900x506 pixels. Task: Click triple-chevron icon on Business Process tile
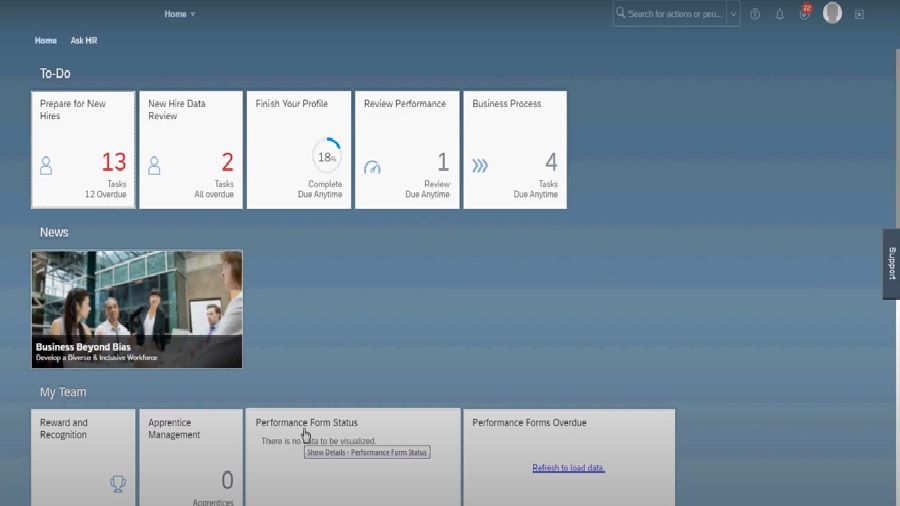(x=480, y=166)
